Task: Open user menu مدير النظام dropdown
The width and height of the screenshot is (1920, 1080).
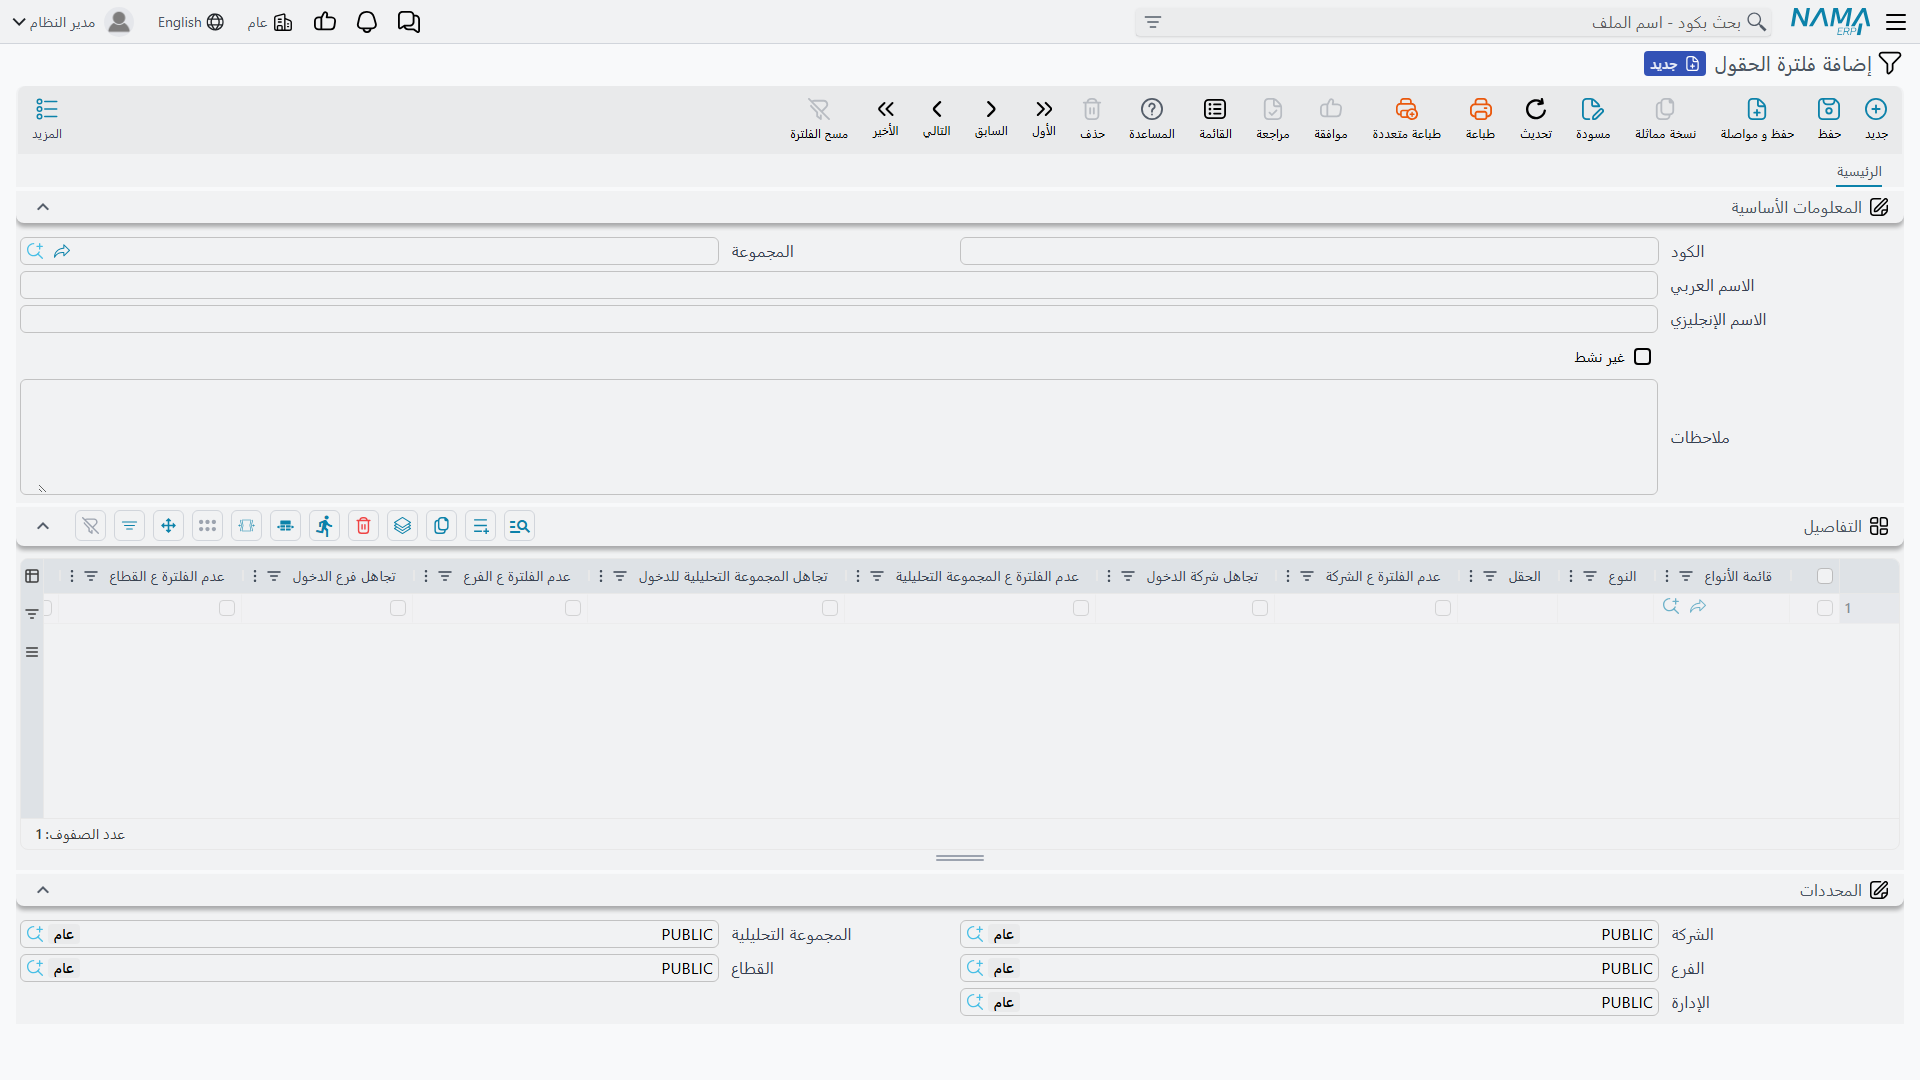Action: tap(72, 22)
